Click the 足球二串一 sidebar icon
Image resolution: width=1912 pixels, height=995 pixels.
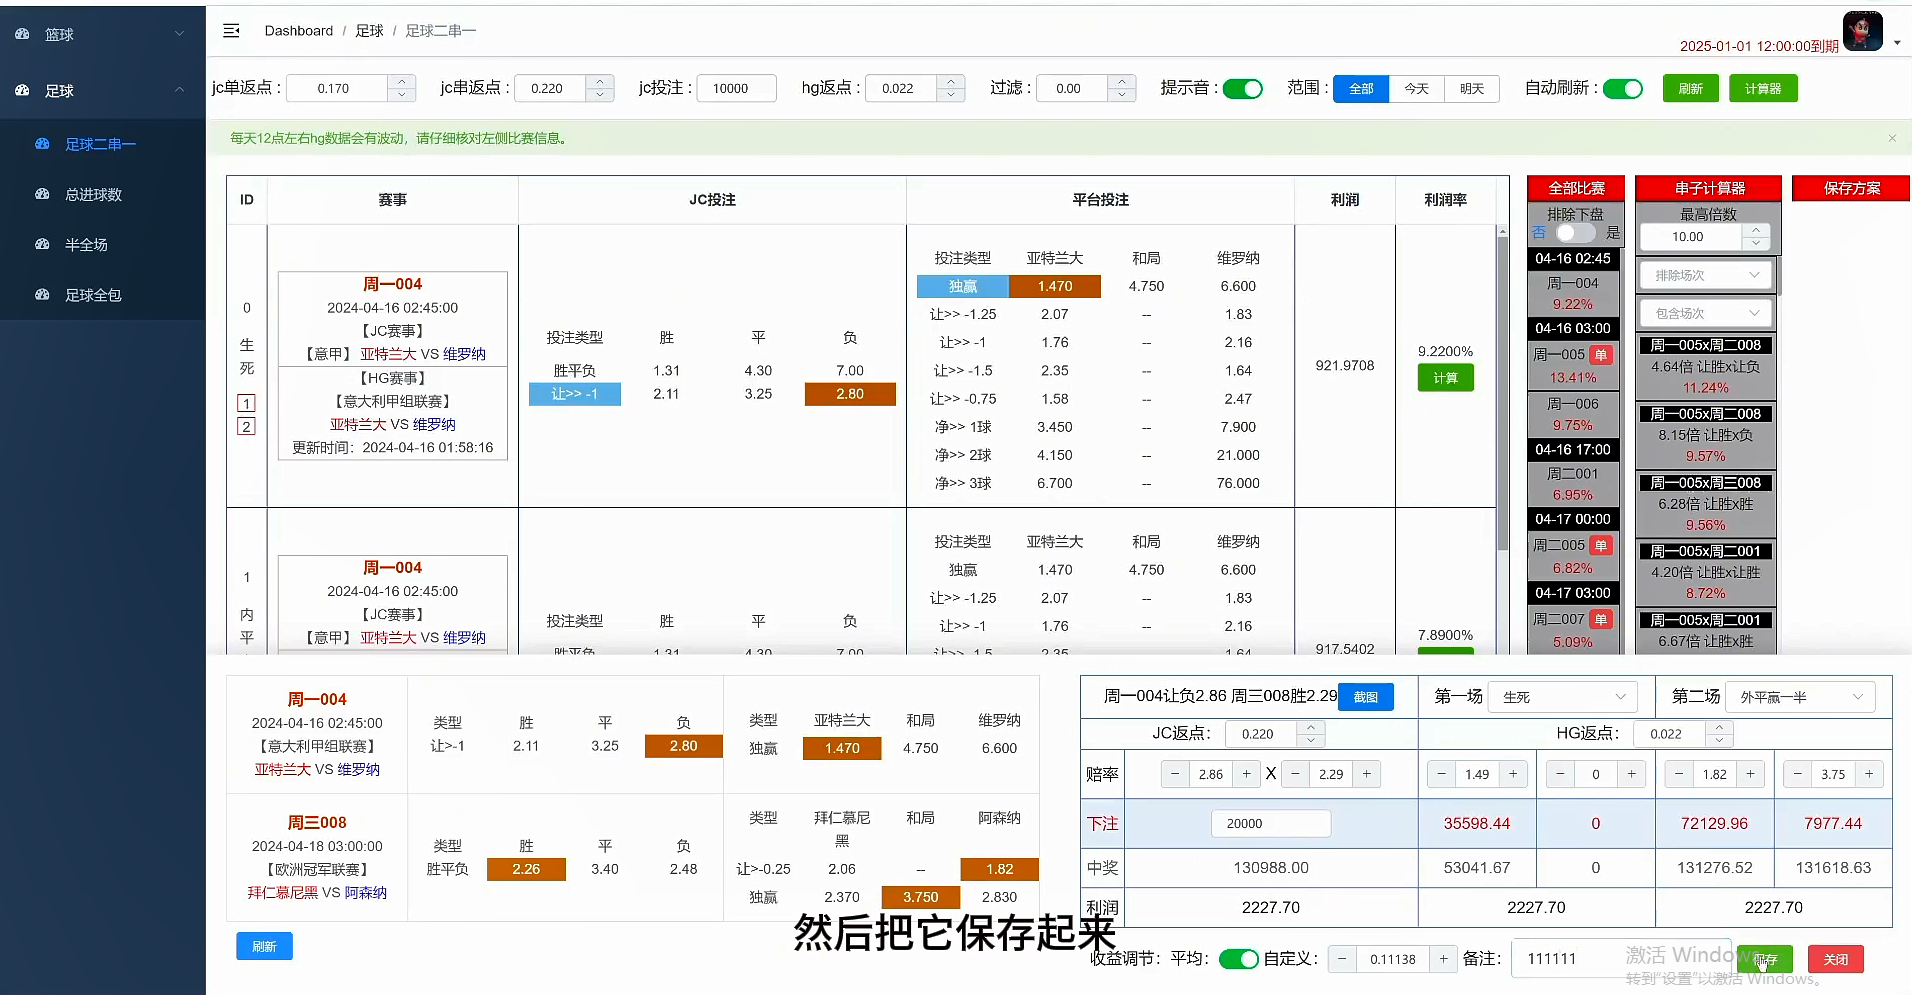coord(42,144)
